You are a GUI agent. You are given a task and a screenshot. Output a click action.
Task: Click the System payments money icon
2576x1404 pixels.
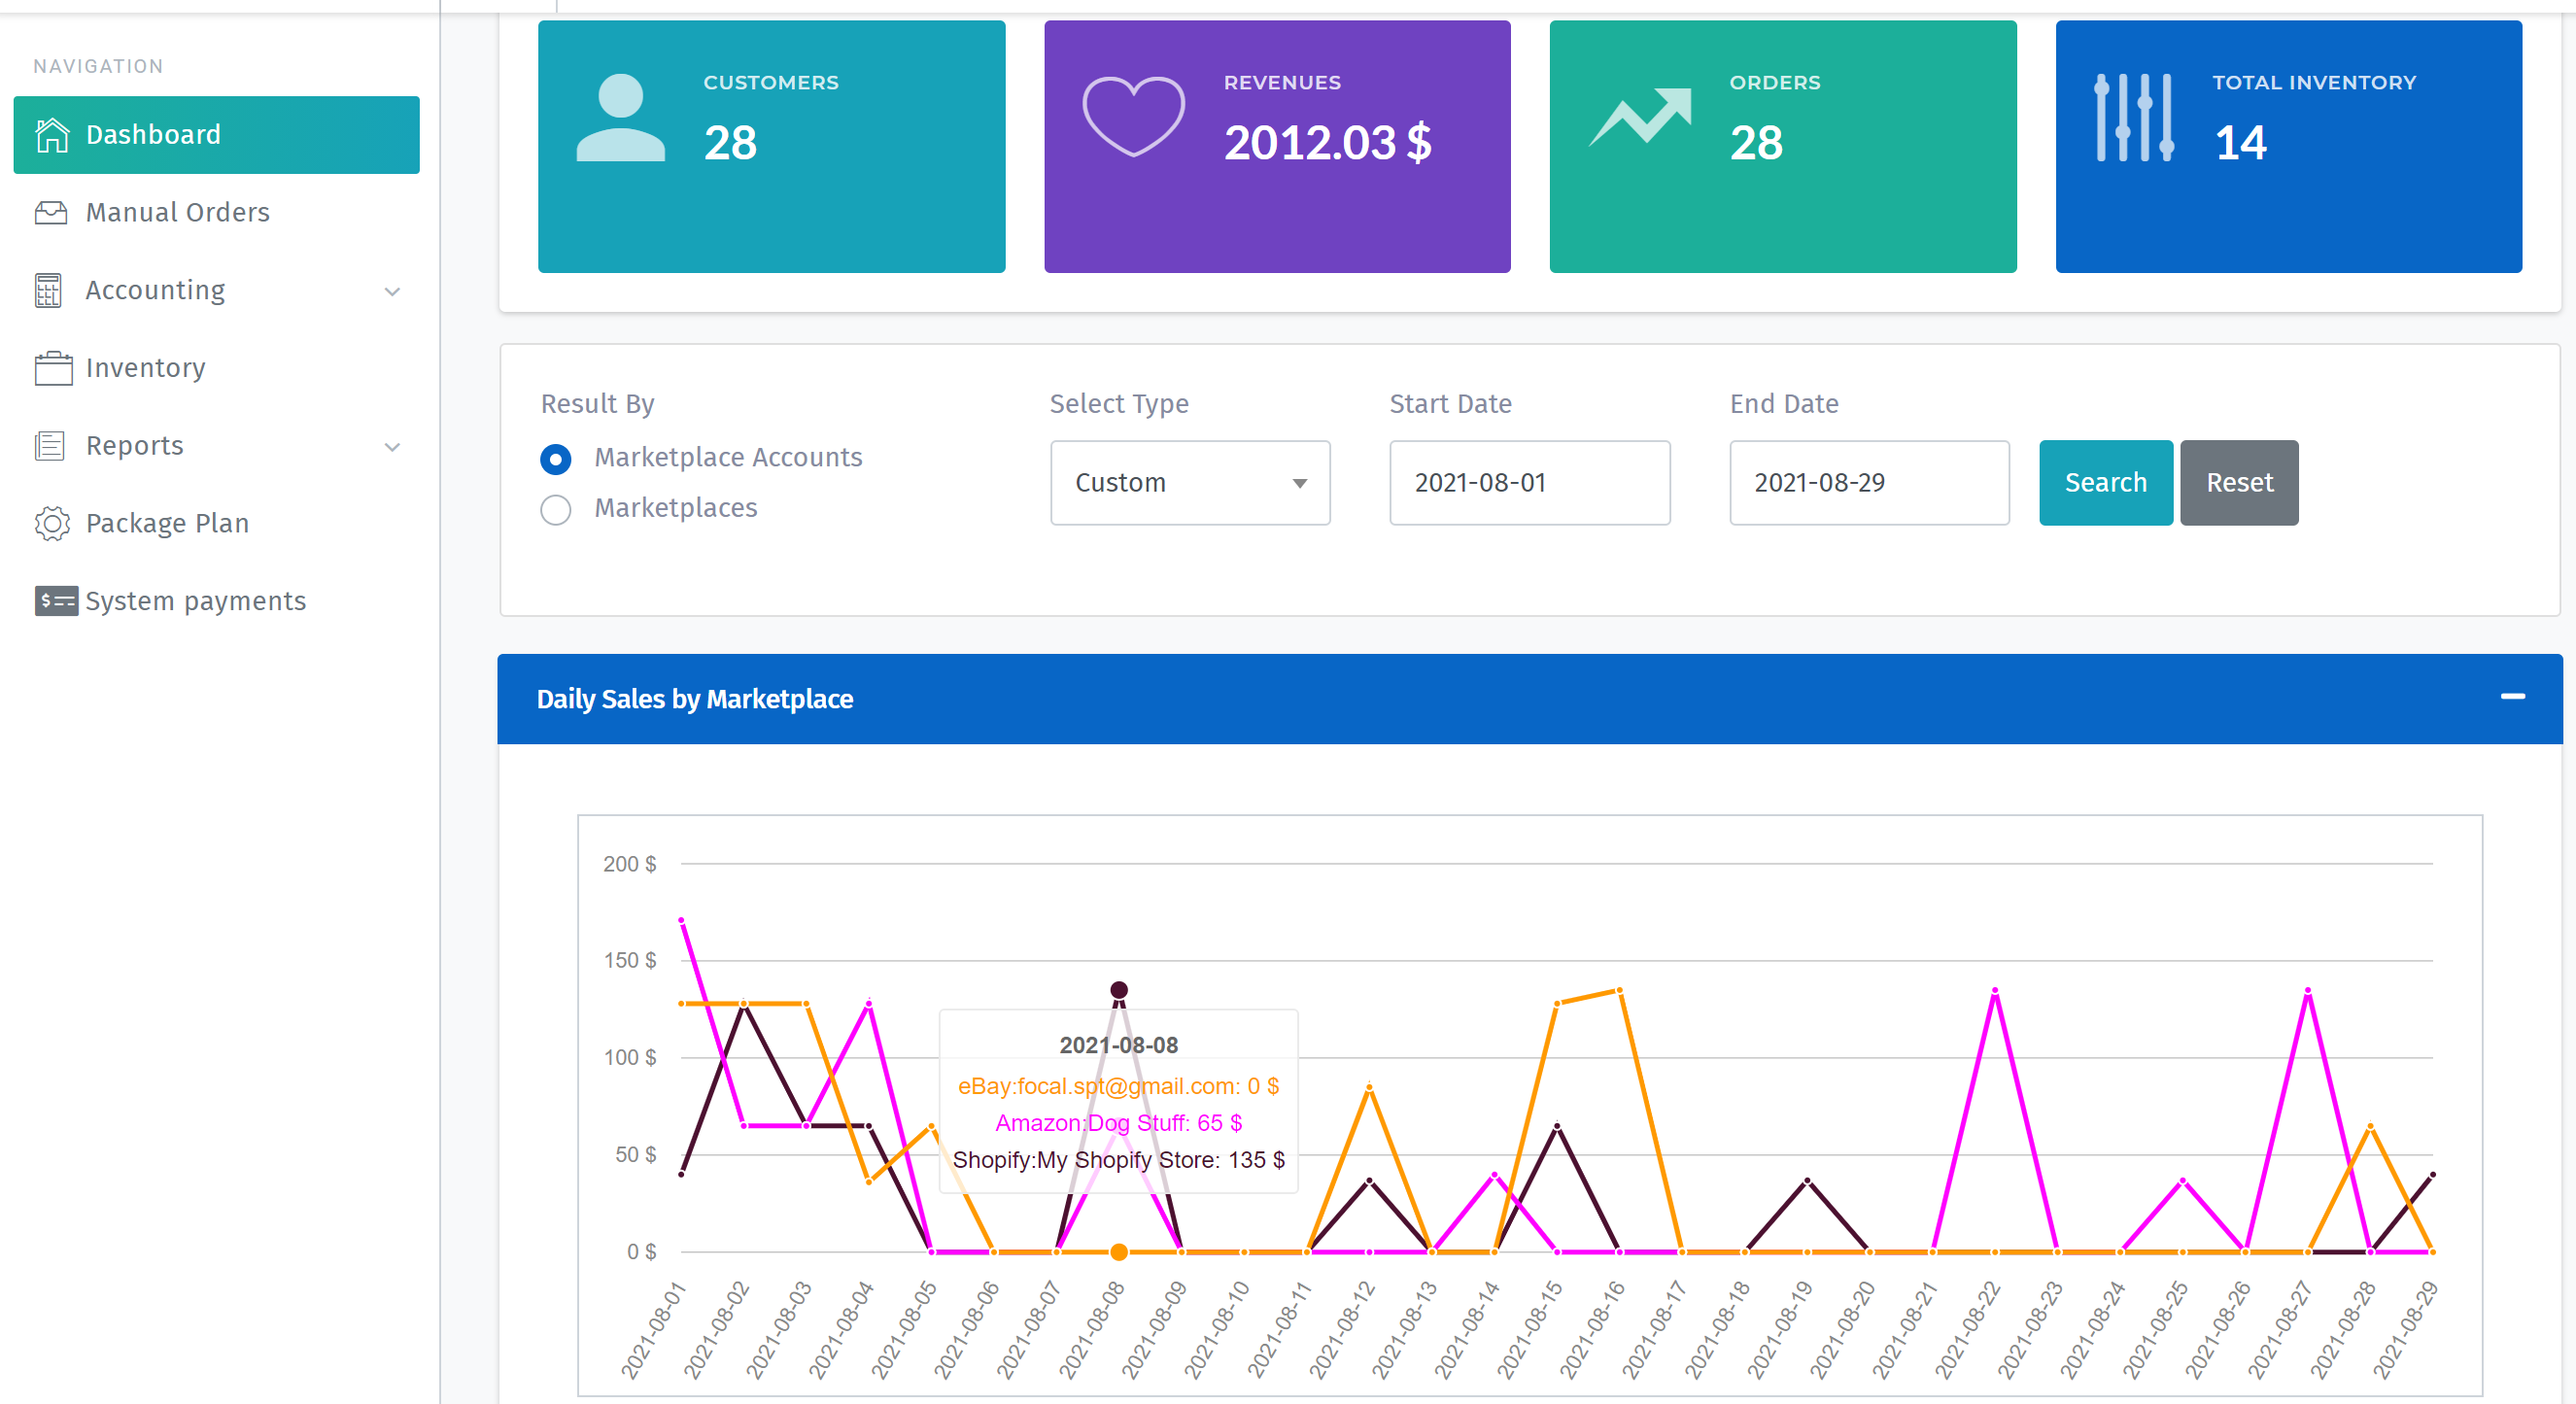pyautogui.click(x=56, y=600)
